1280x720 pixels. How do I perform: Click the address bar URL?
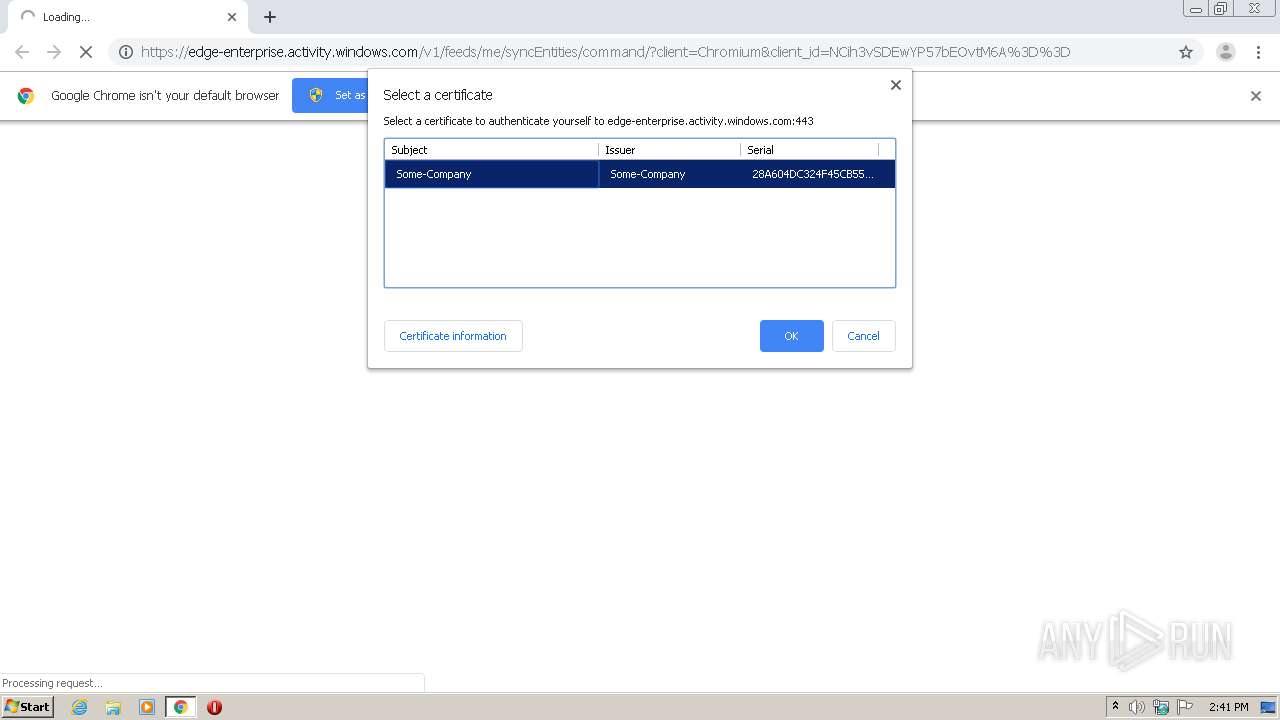[605, 52]
